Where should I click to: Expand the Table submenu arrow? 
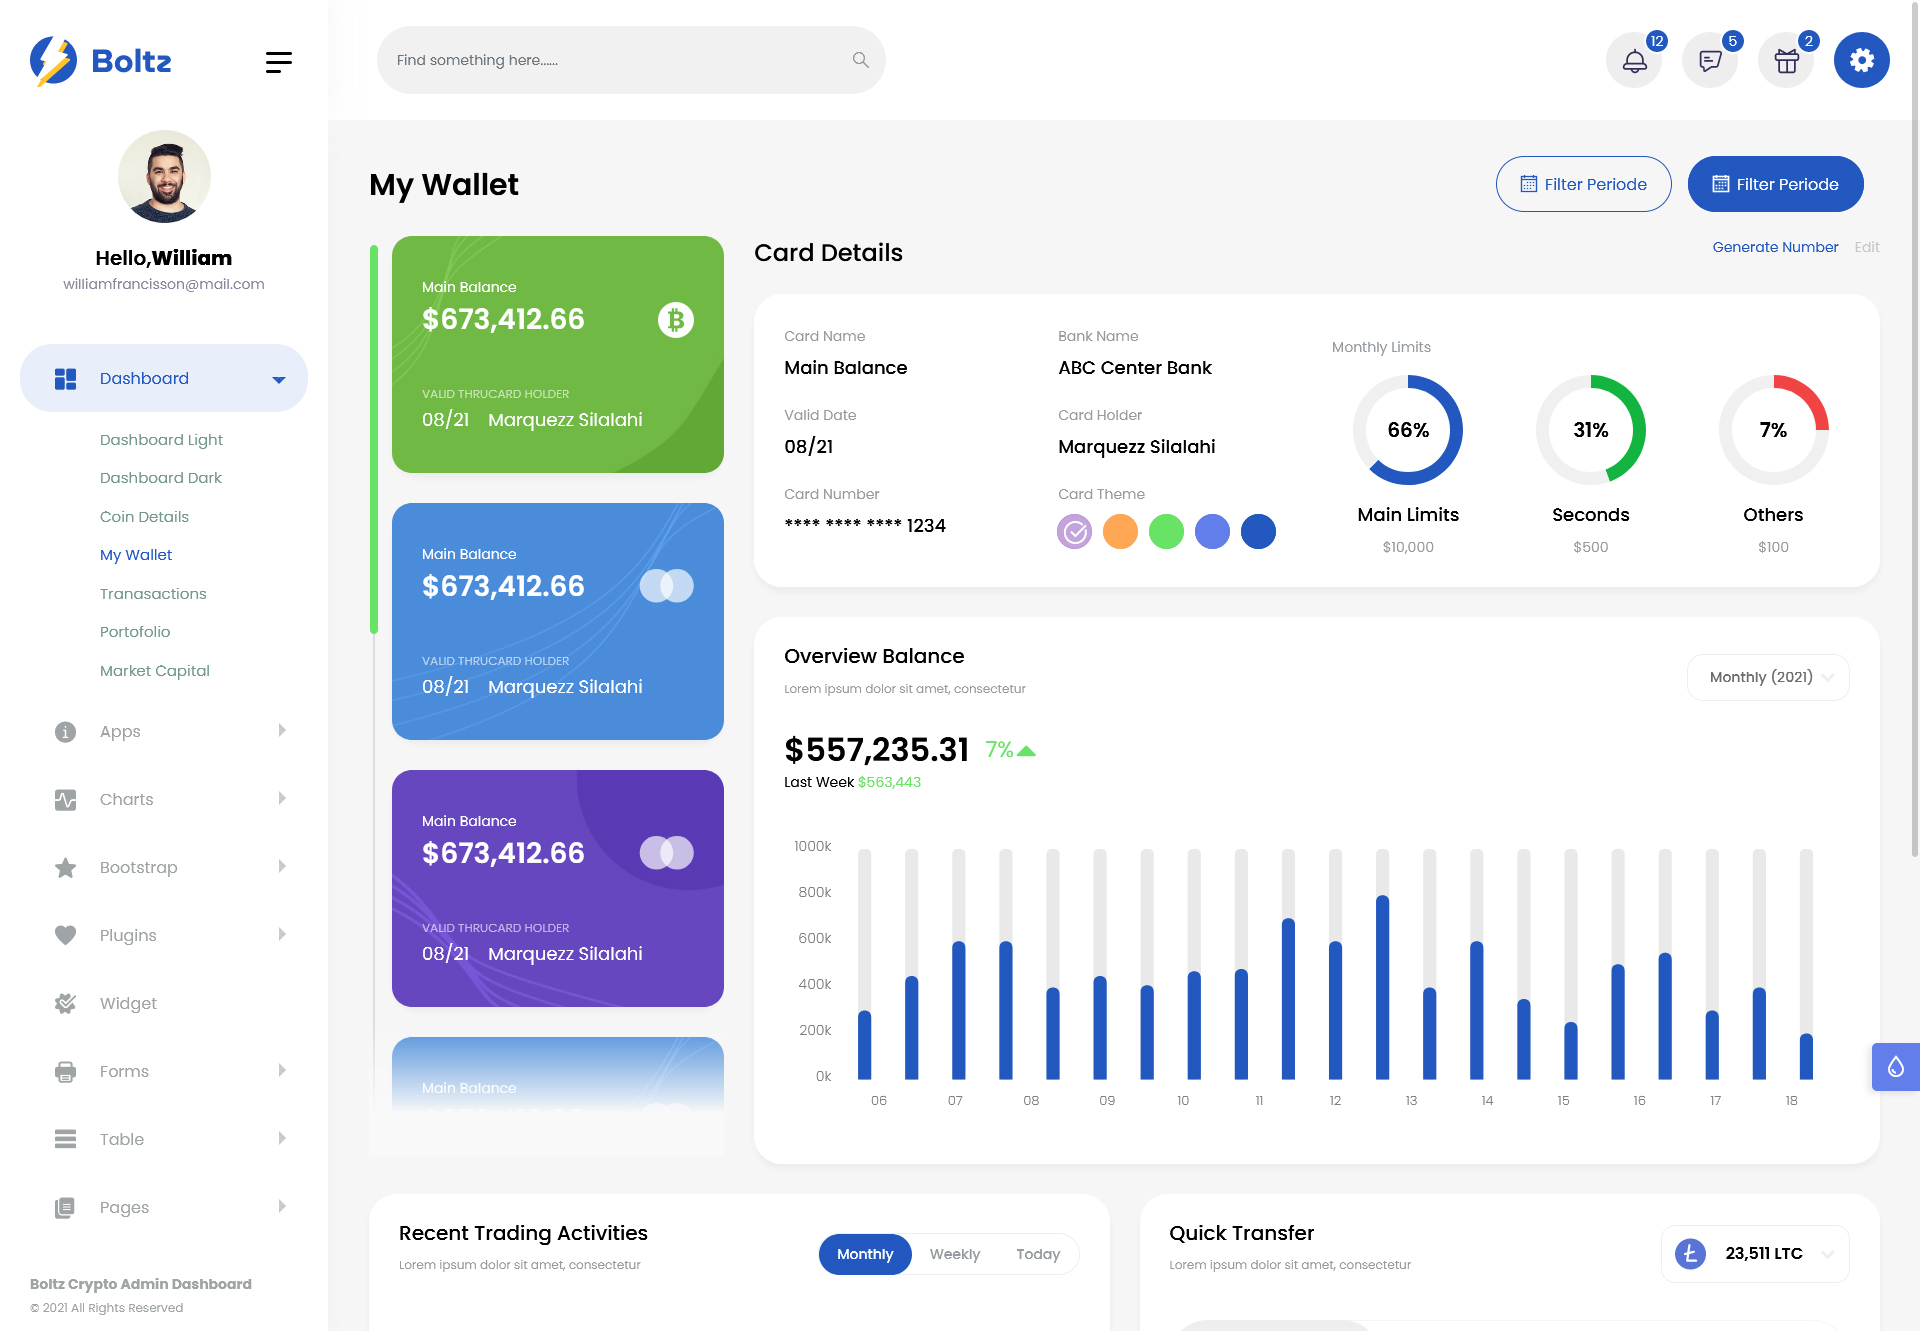[282, 1139]
